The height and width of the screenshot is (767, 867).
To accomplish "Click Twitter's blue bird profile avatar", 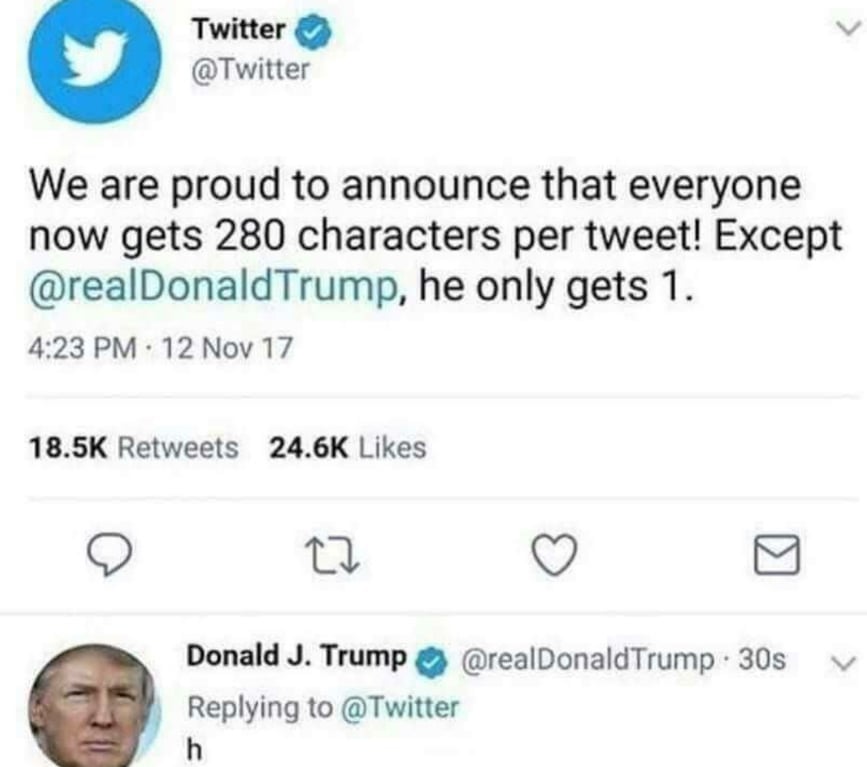I will click(x=94, y=61).
